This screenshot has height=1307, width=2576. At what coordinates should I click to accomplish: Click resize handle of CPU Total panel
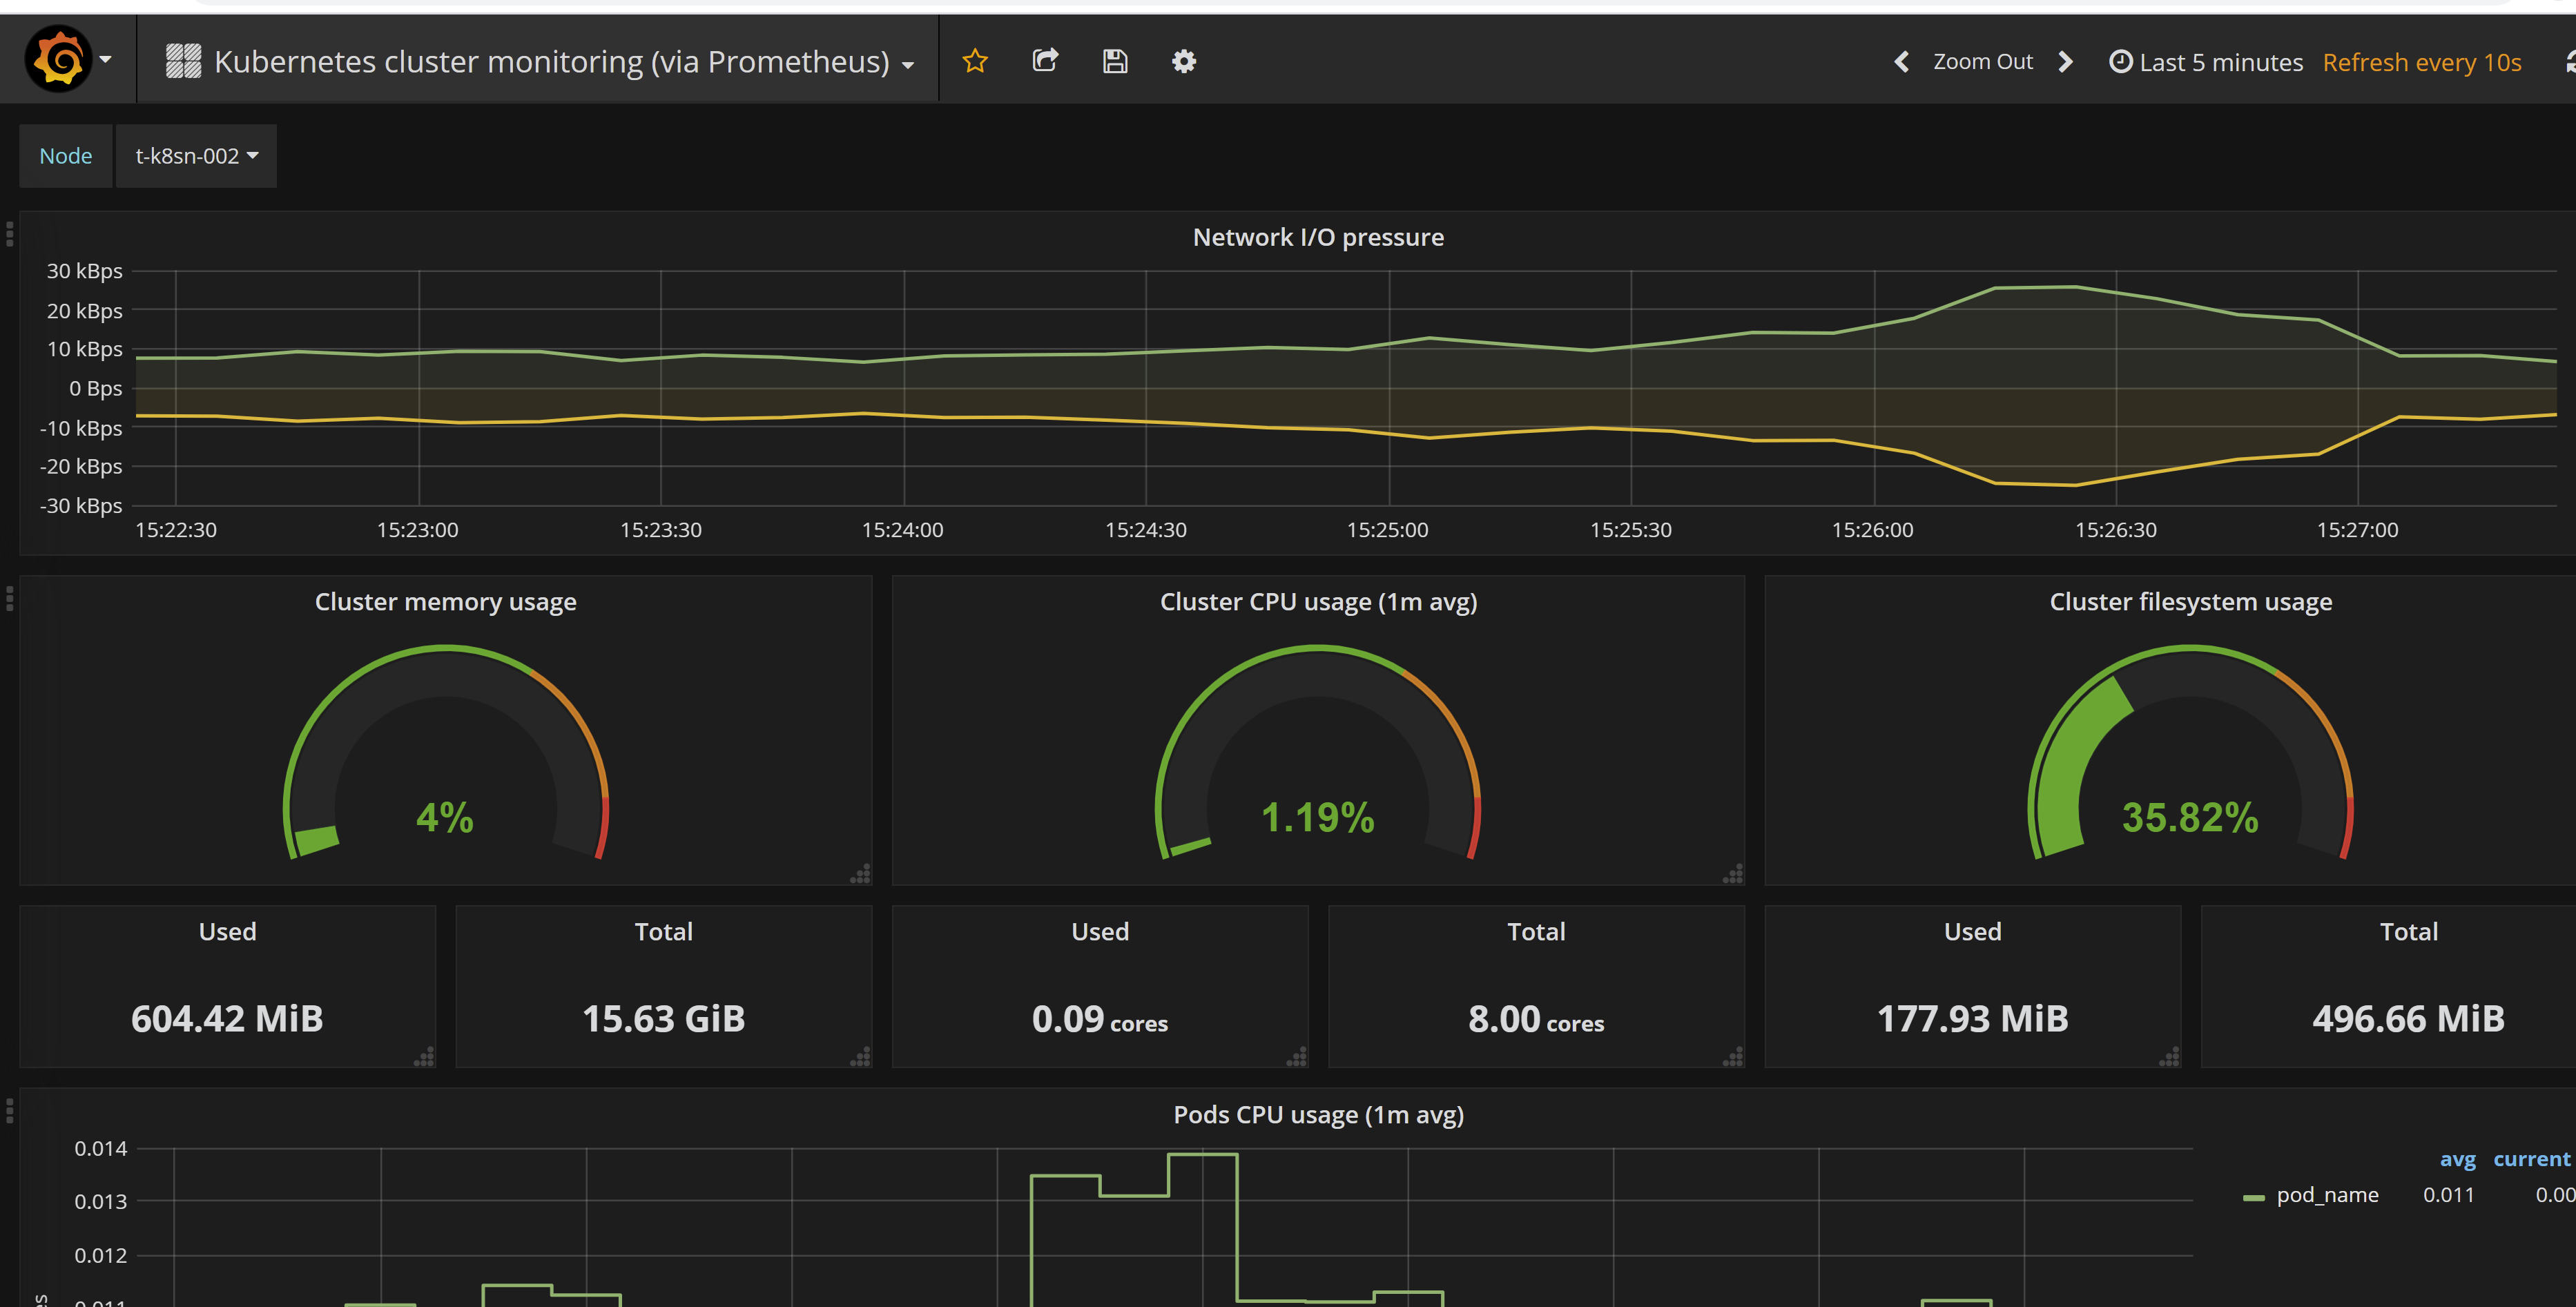click(x=1734, y=1056)
